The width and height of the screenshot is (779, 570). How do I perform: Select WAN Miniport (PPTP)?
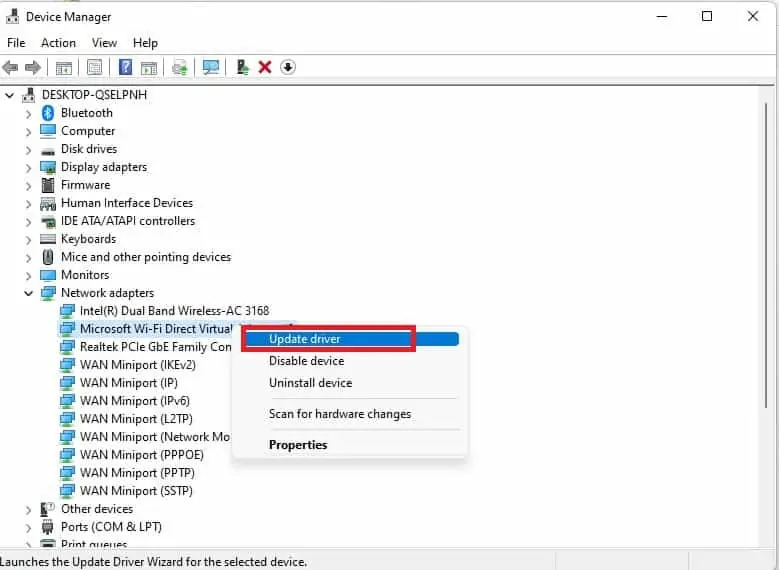128,473
